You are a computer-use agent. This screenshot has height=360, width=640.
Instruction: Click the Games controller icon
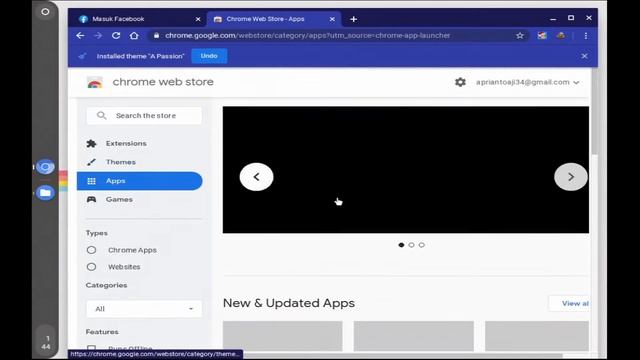91,199
